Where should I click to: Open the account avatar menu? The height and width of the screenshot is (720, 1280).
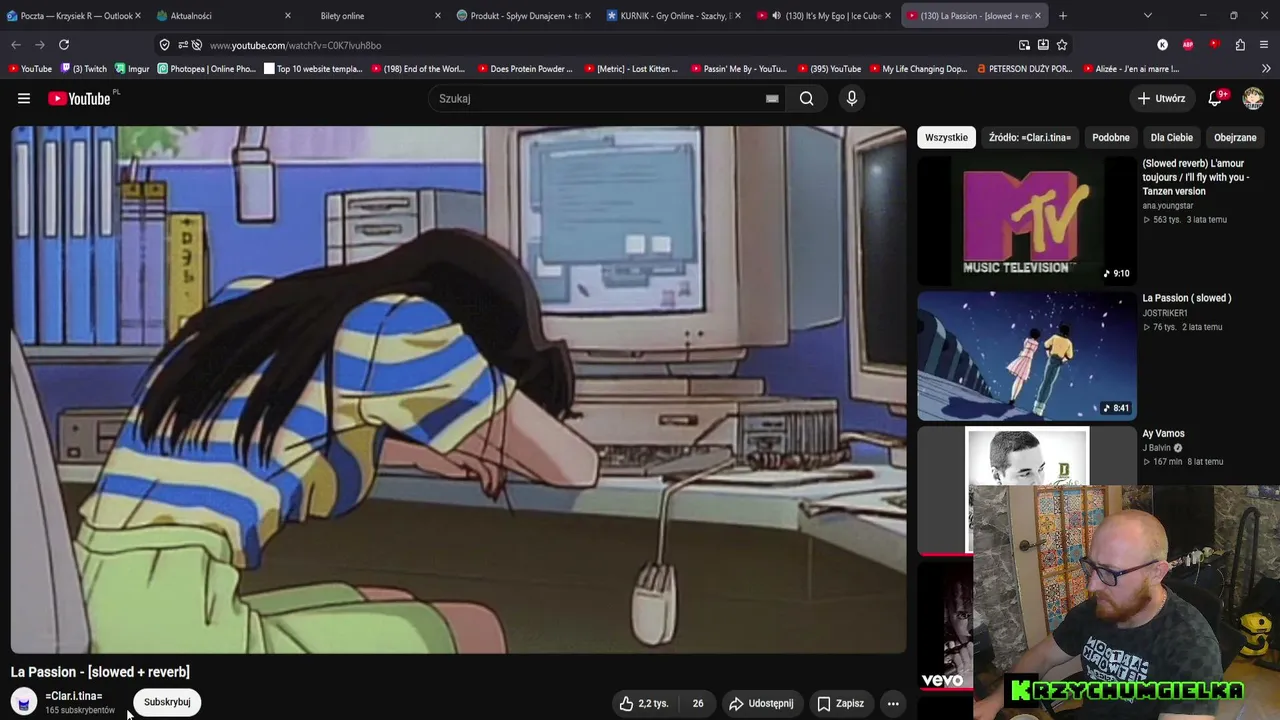pos(1253,98)
